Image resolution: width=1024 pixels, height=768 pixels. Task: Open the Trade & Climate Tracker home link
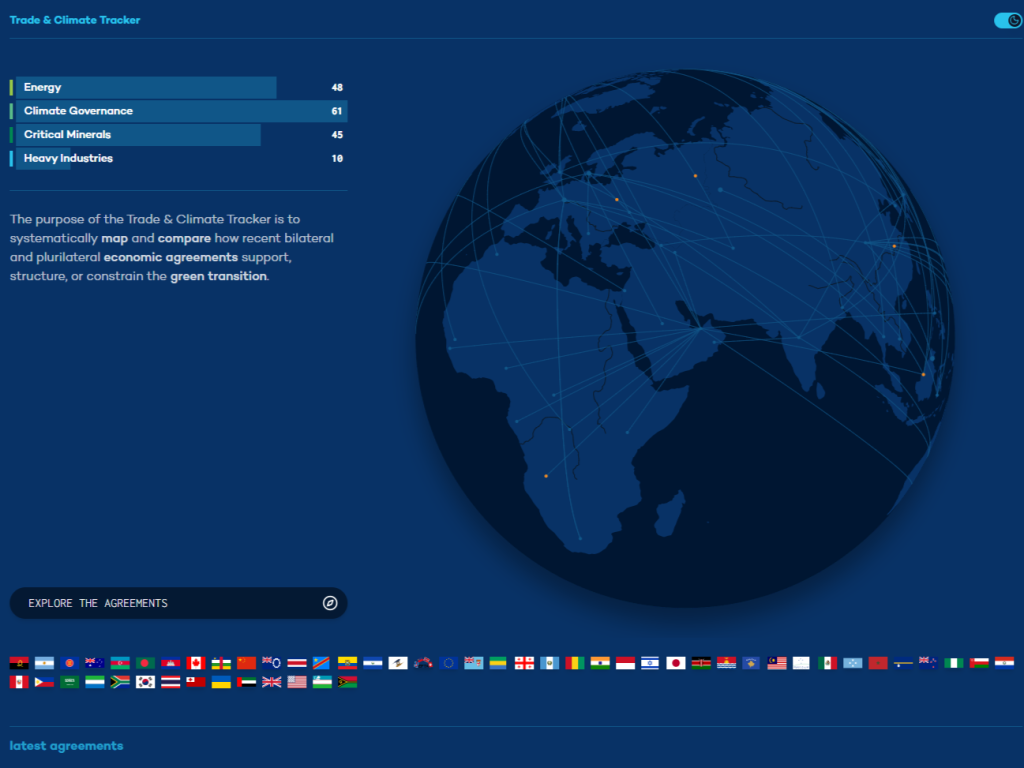coord(74,20)
